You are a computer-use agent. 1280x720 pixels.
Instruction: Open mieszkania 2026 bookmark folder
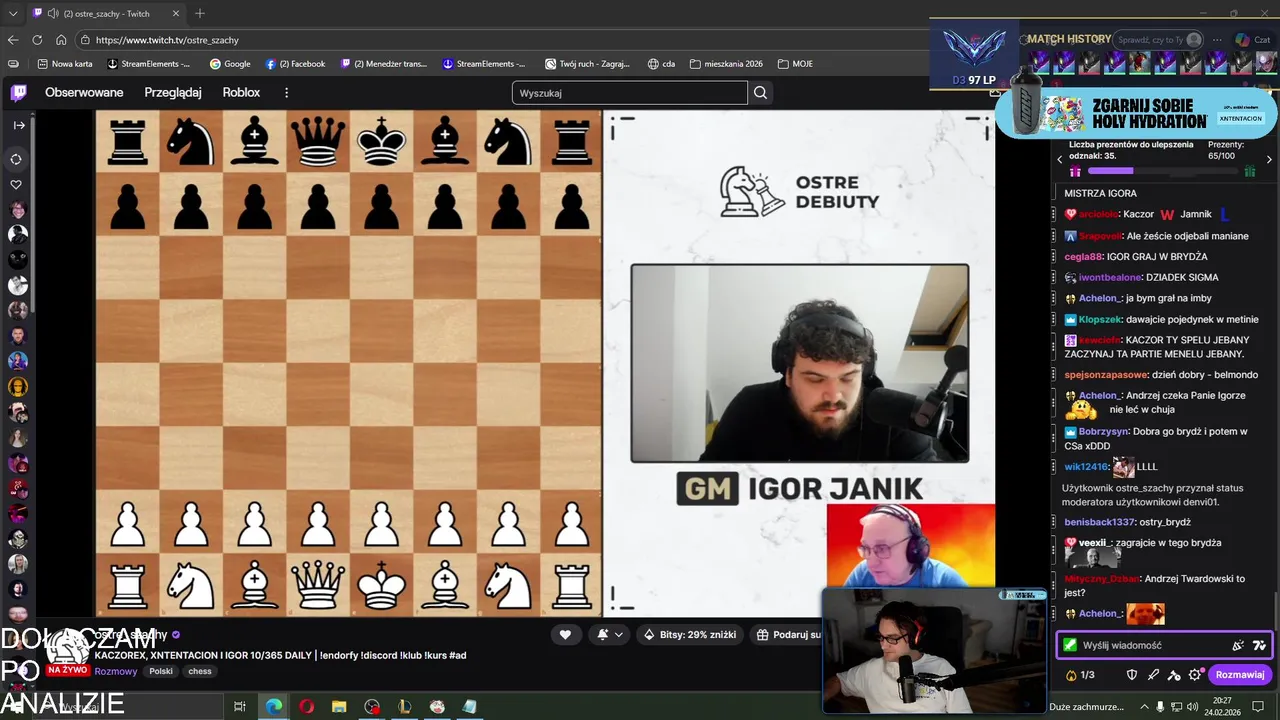(x=726, y=64)
